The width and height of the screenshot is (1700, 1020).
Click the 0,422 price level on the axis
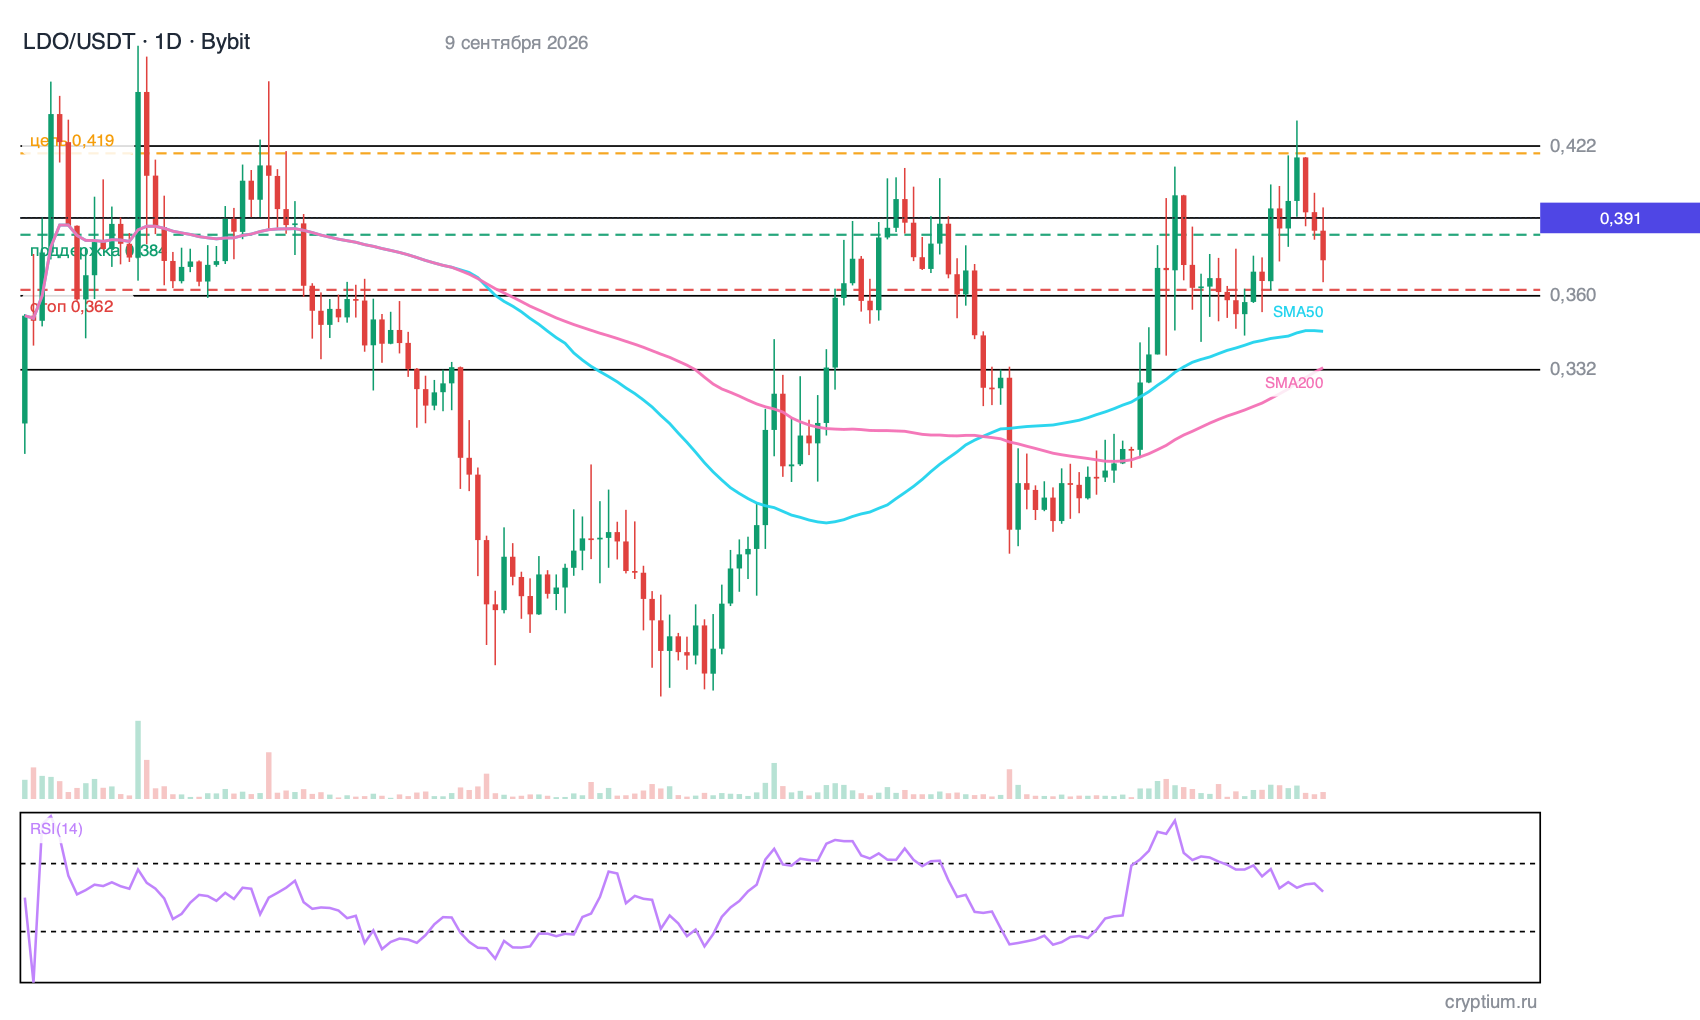(1573, 146)
